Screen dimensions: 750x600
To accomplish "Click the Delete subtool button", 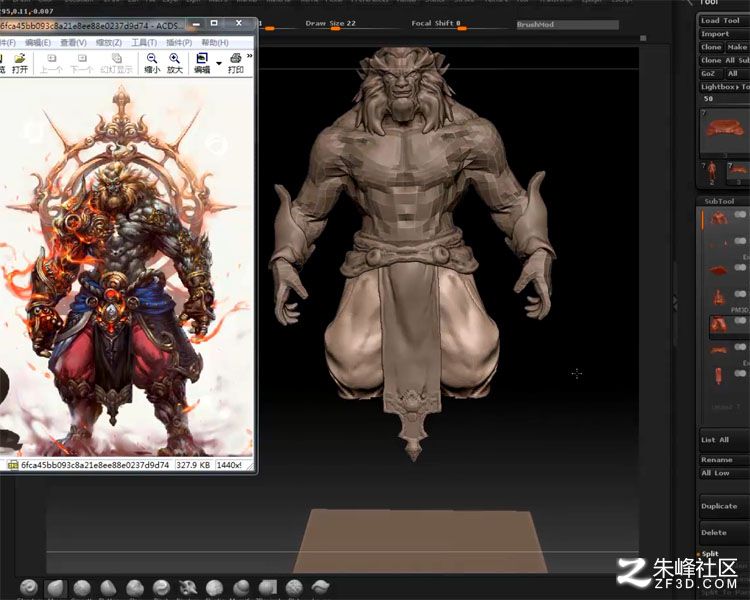I will [723, 533].
